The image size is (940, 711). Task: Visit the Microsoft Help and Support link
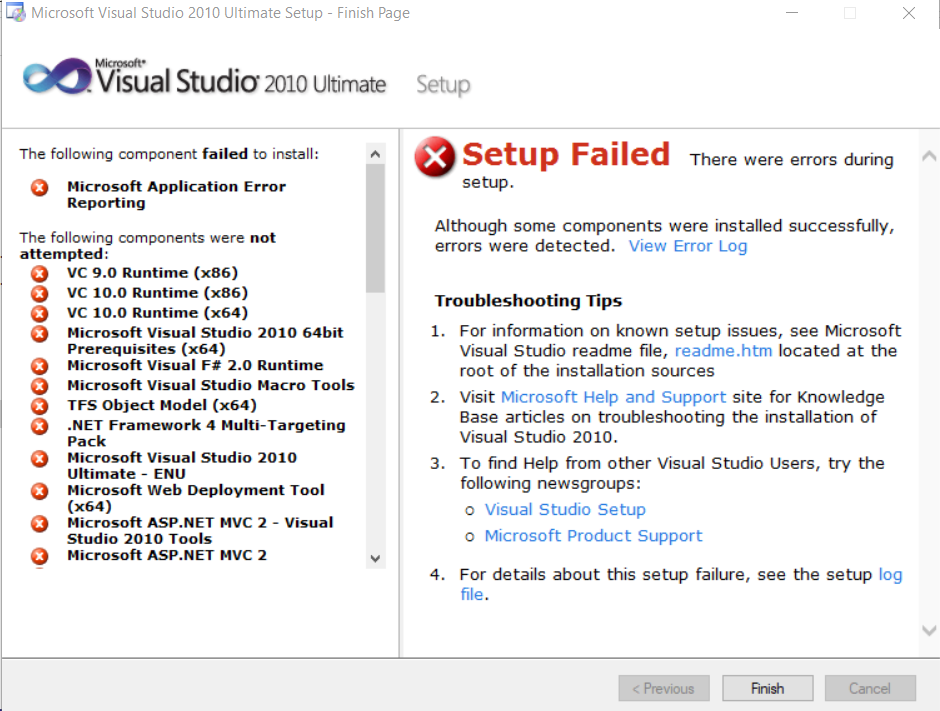613,397
